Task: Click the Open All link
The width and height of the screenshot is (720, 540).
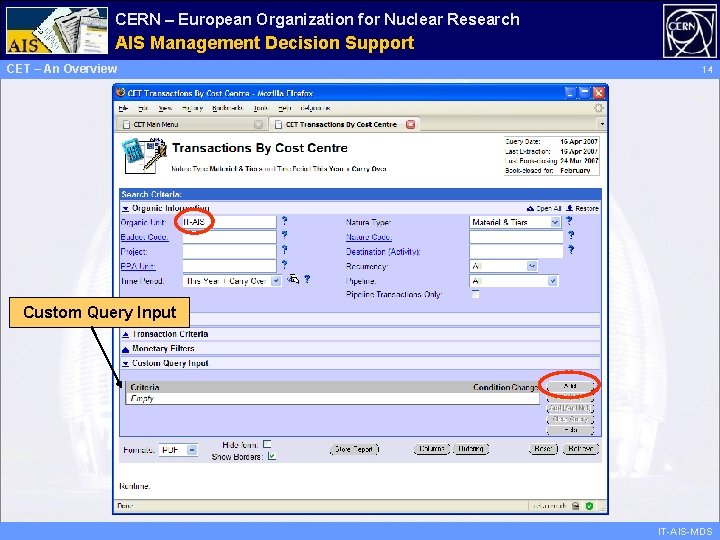Action: coord(544,208)
